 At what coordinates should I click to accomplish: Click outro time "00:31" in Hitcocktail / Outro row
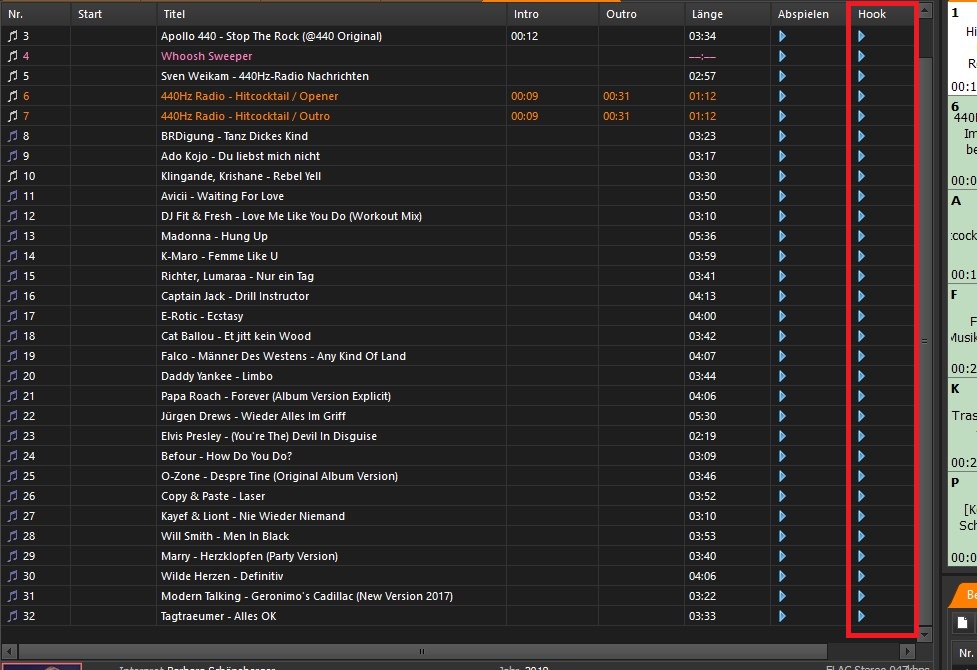[x=616, y=116]
